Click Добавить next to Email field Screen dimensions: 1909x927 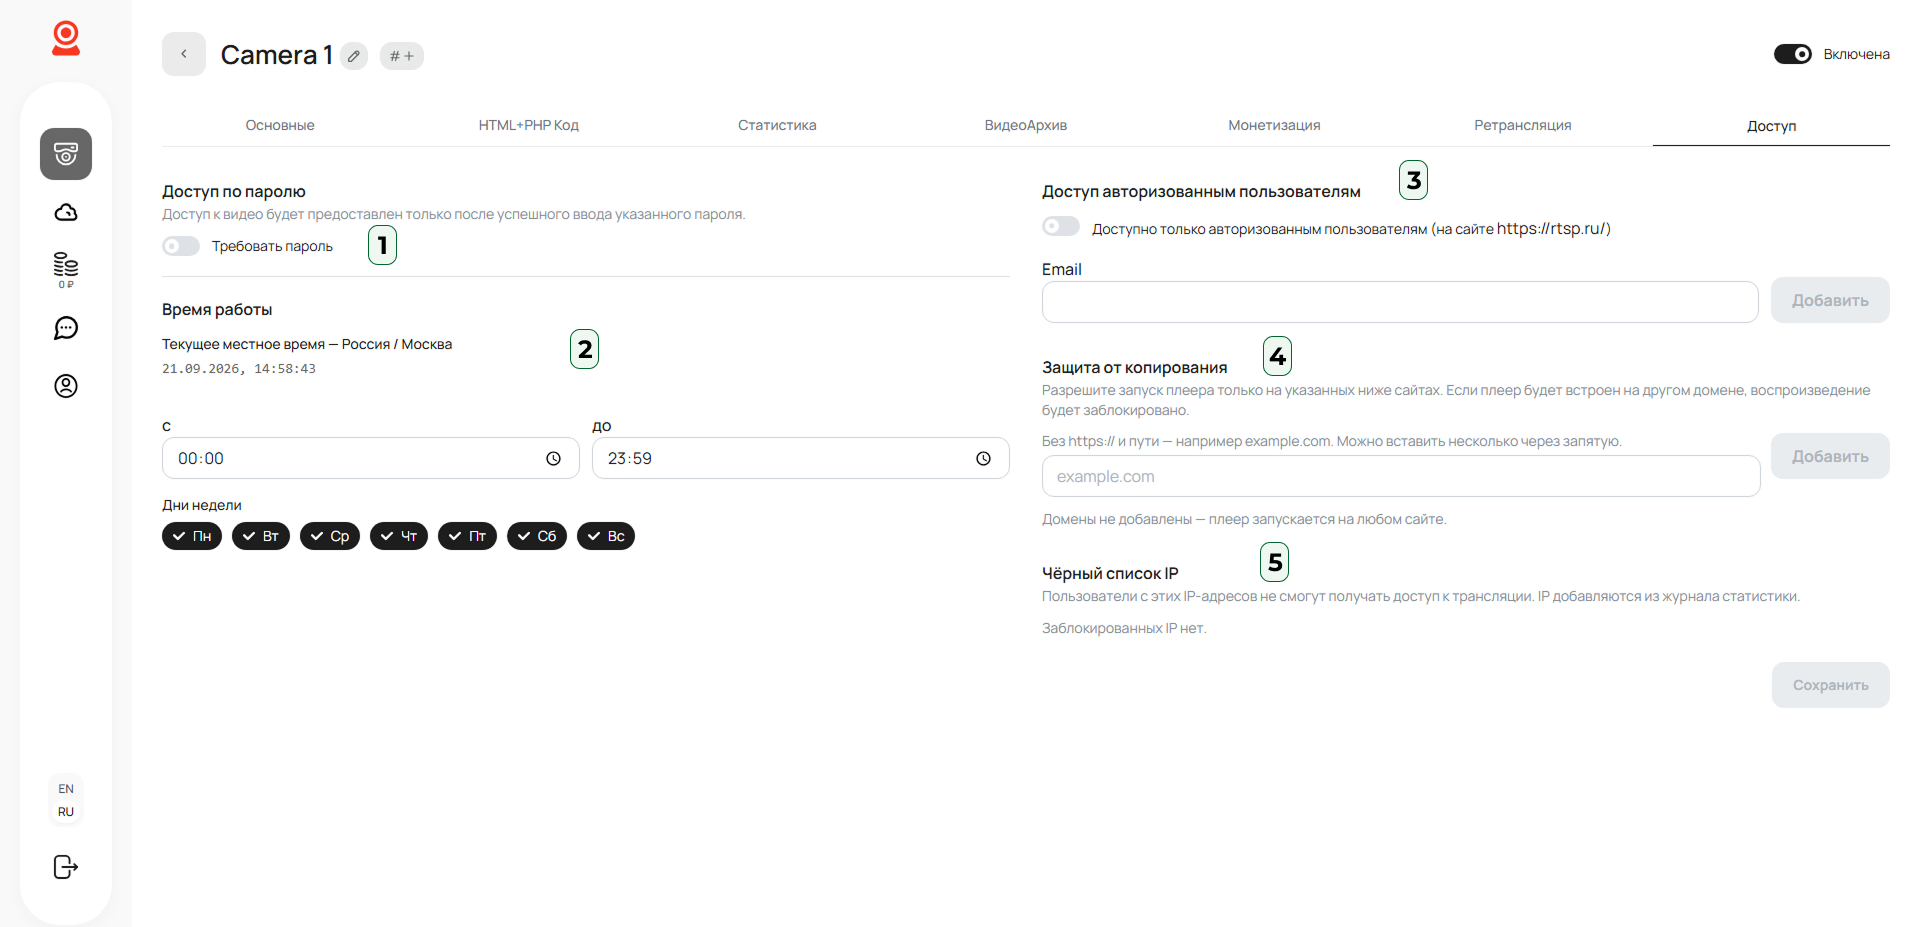[x=1830, y=300]
